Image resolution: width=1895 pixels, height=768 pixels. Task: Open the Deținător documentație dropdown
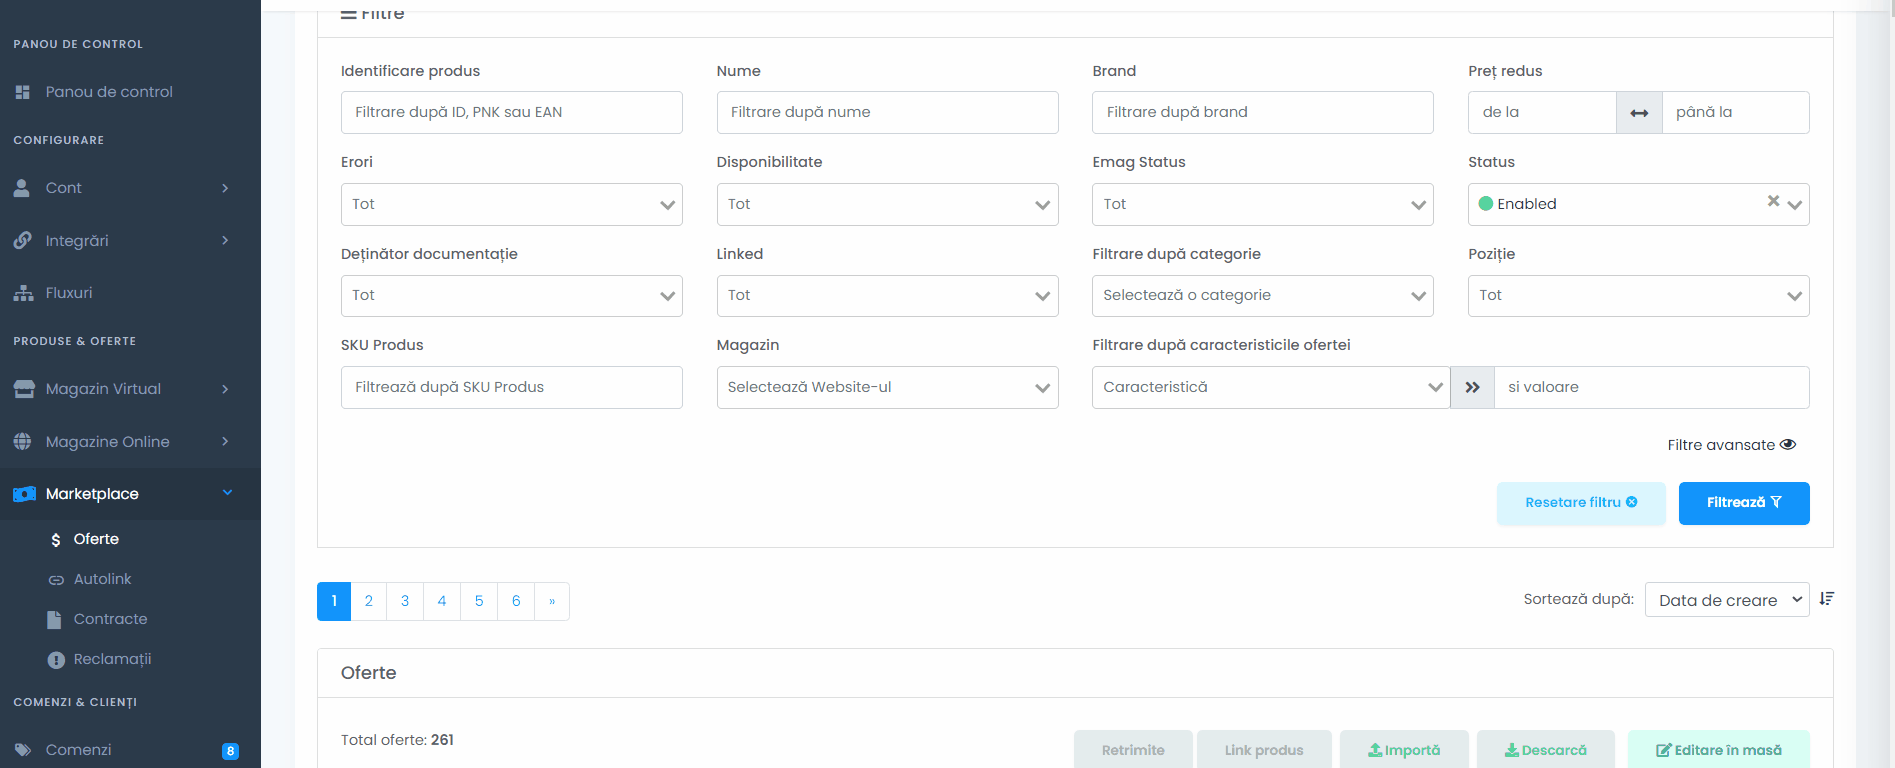point(512,296)
